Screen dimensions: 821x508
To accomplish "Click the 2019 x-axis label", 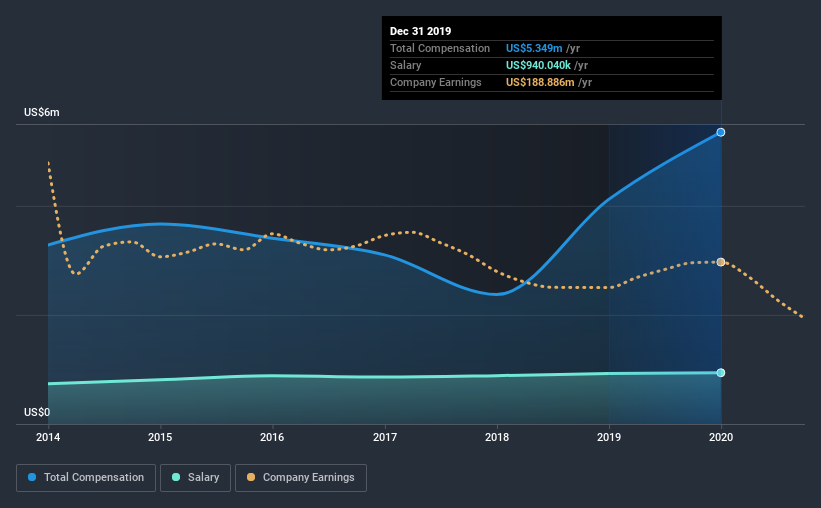I will [609, 437].
